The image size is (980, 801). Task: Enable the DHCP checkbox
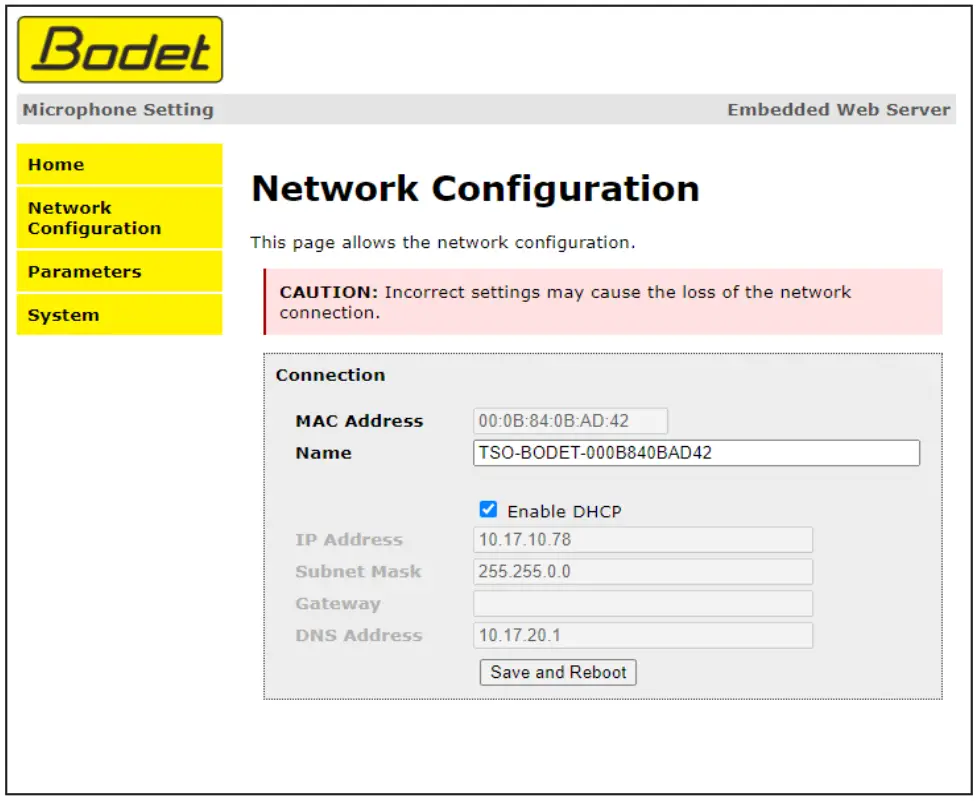(x=487, y=510)
